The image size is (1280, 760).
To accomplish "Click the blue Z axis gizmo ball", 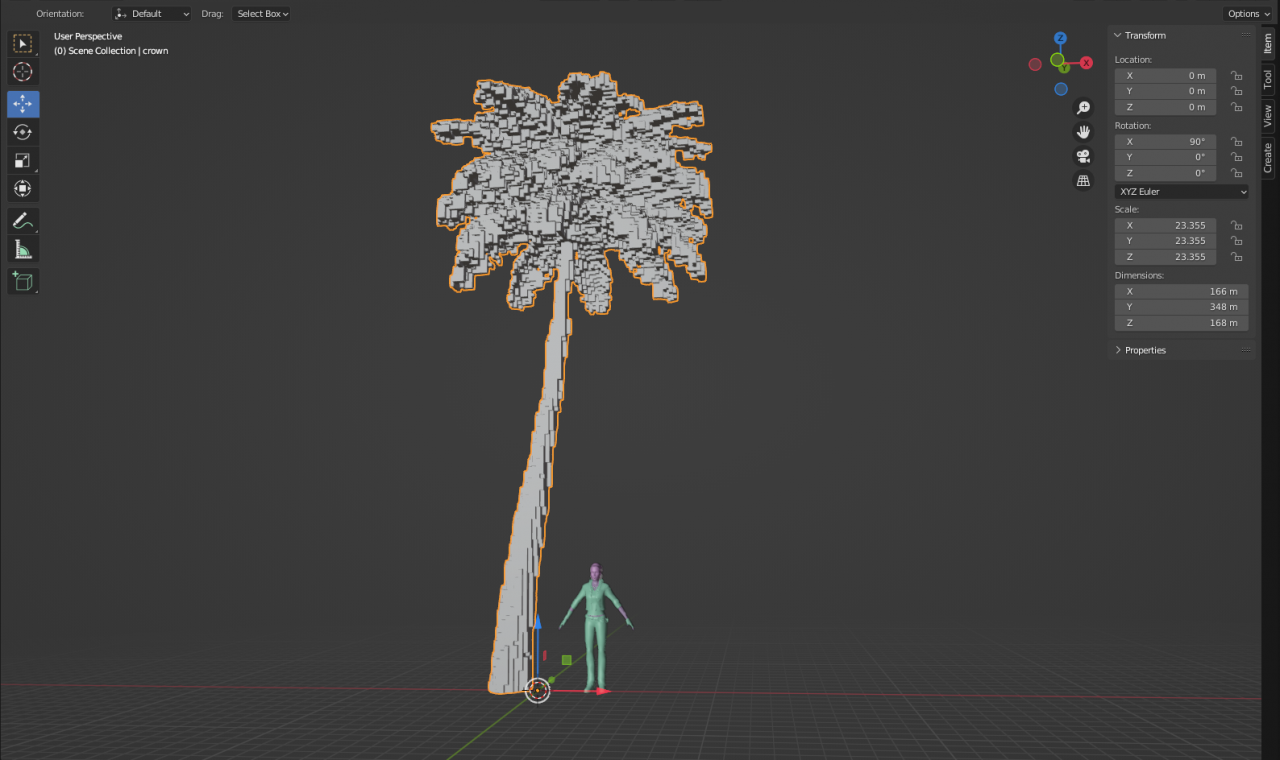I will tap(1060, 39).
